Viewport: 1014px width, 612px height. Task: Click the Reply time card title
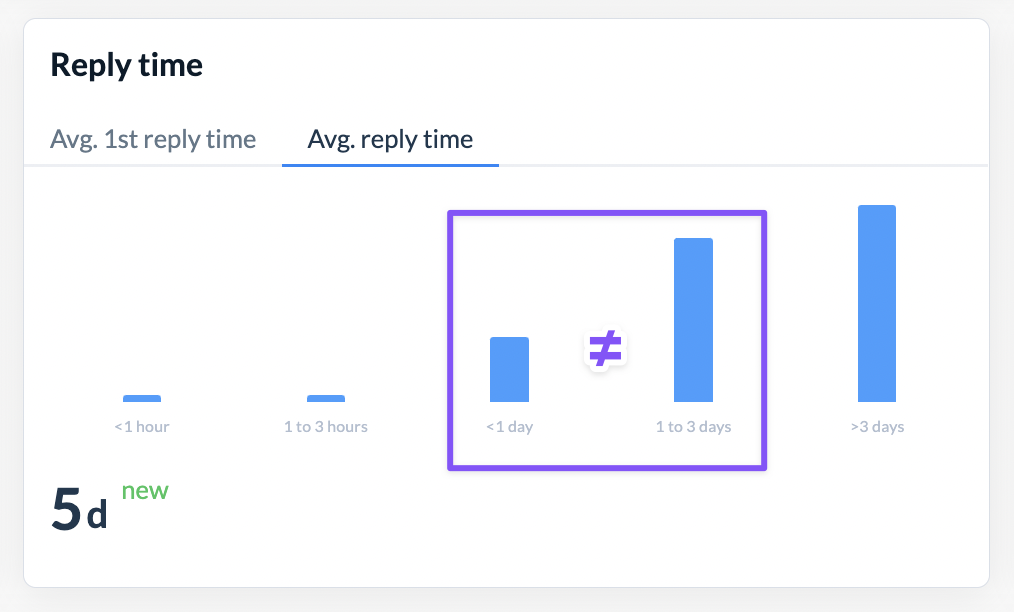coord(127,65)
